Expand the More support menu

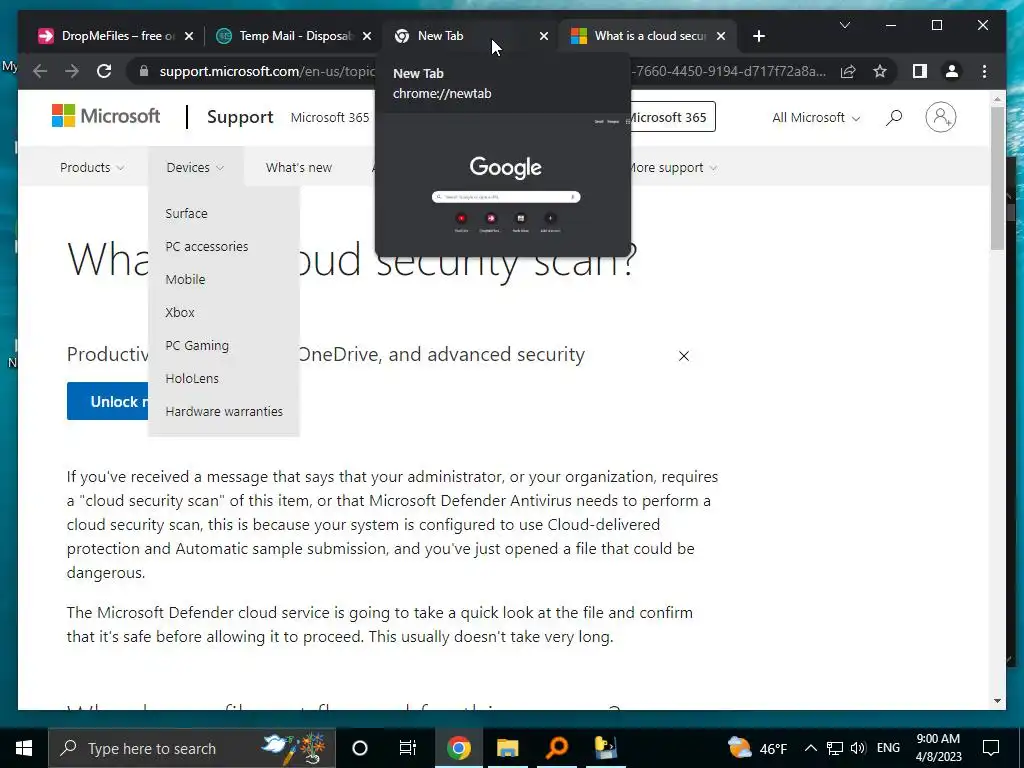673,168
